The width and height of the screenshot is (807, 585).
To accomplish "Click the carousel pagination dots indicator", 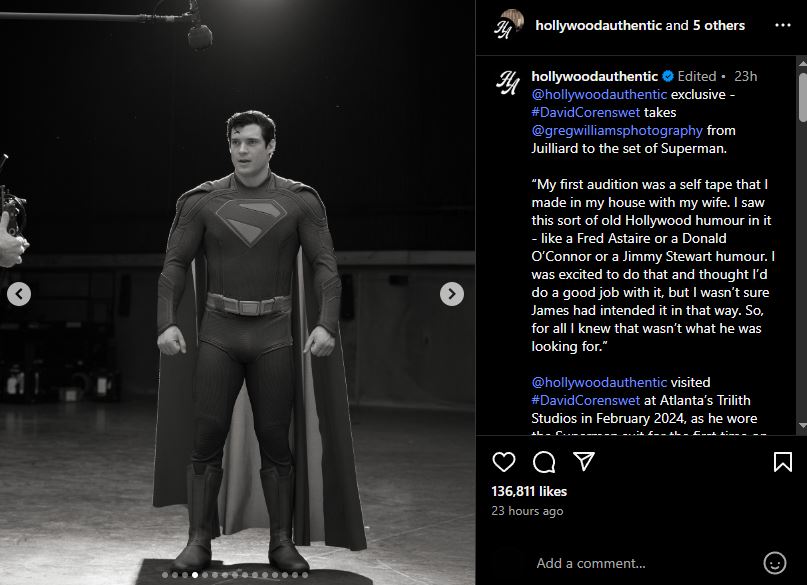I will 238,575.
